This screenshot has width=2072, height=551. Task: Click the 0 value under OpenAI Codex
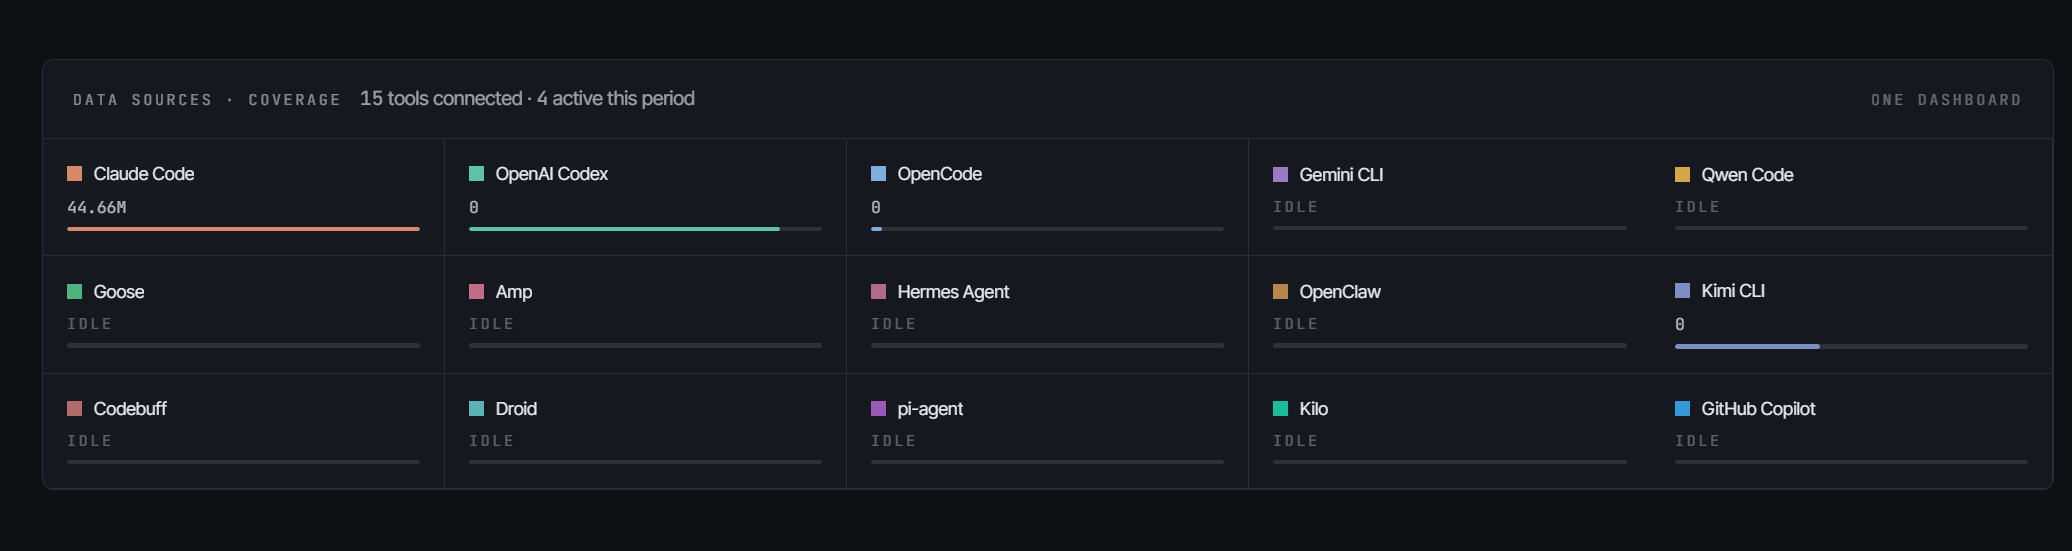point(474,207)
